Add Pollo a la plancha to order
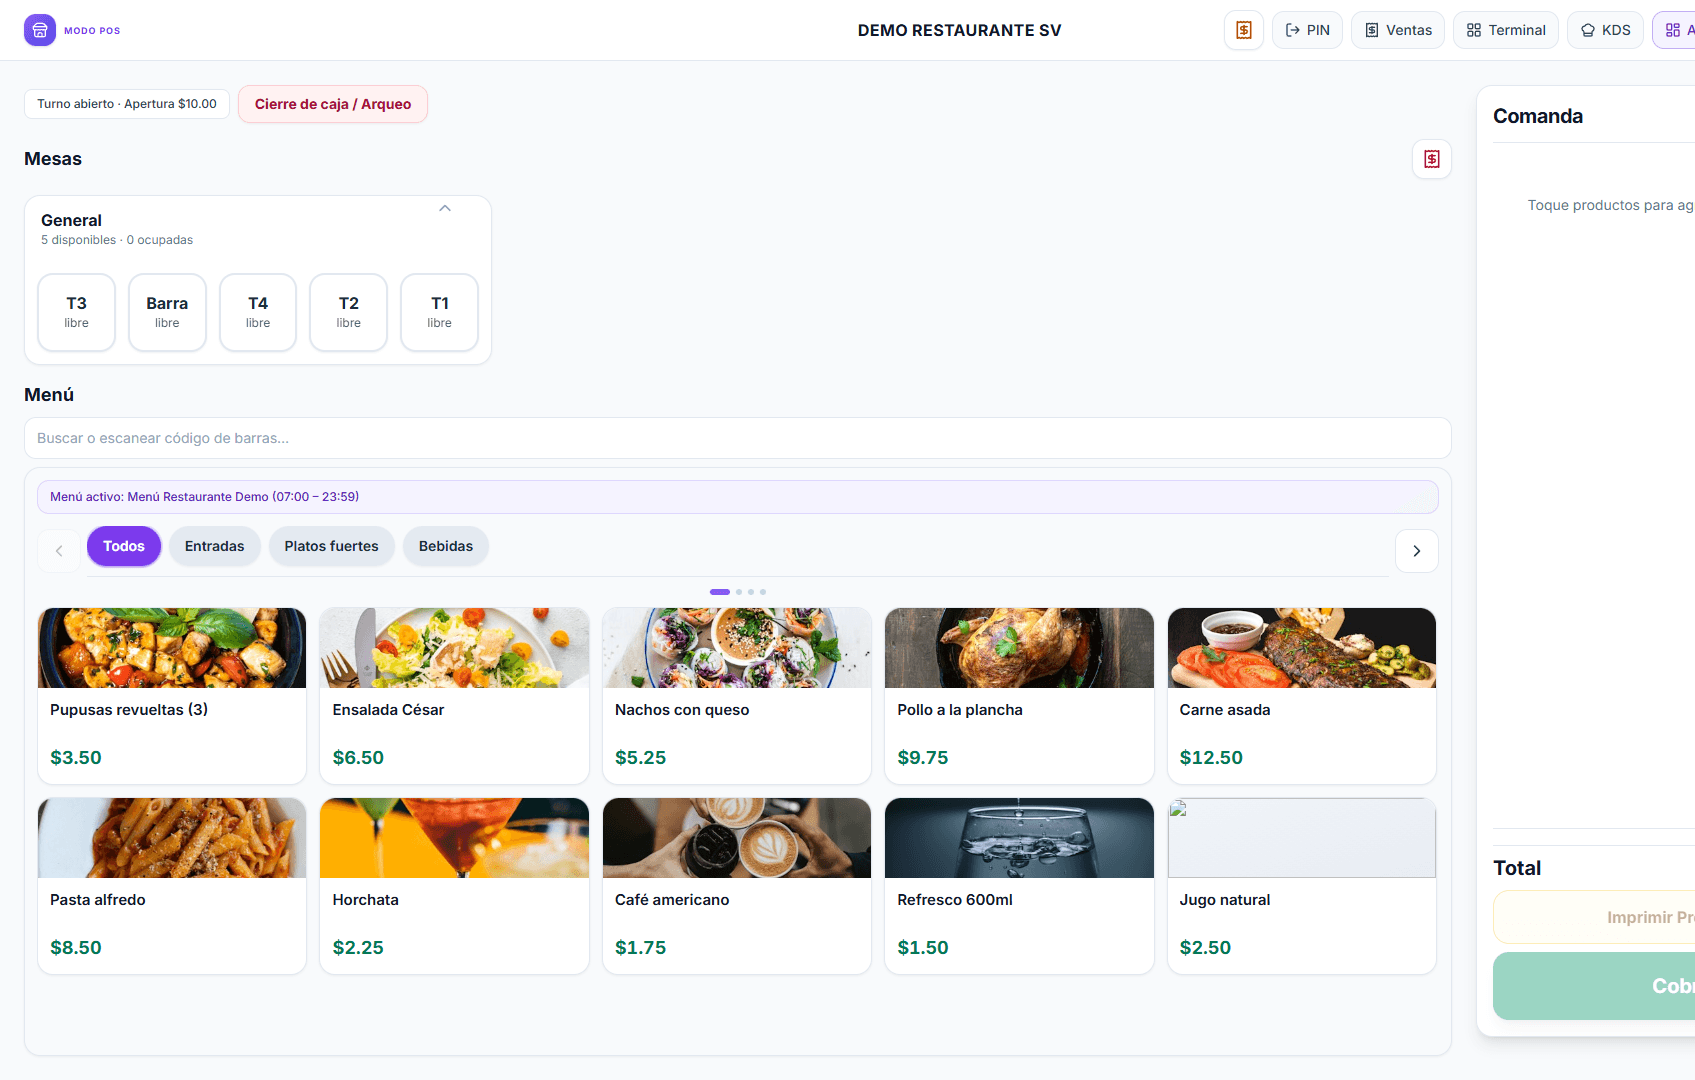 point(1019,696)
